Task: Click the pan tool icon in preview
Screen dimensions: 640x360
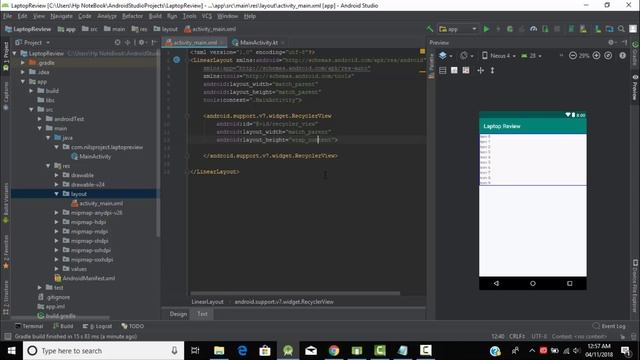Action: pyautogui.click(x=480, y=71)
